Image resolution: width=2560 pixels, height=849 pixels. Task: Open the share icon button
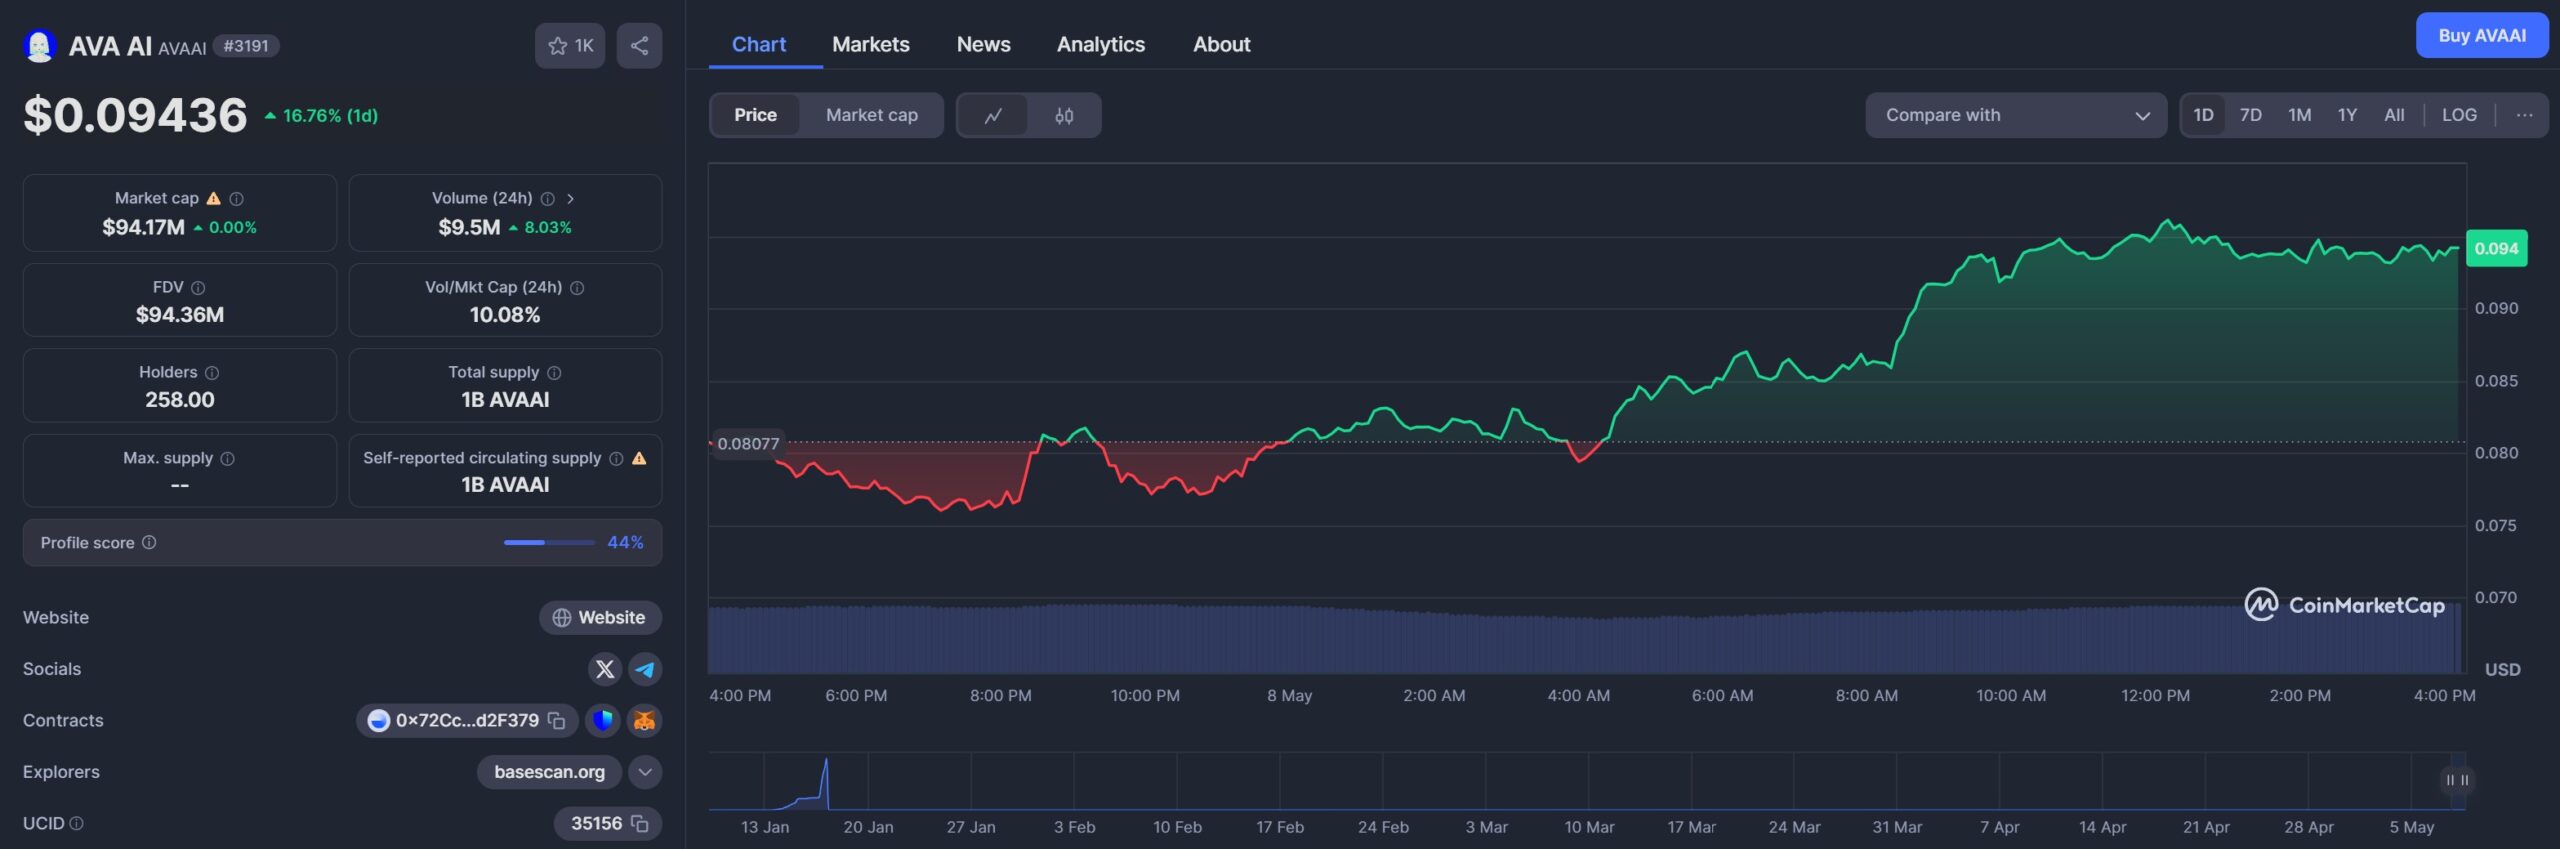click(x=639, y=46)
